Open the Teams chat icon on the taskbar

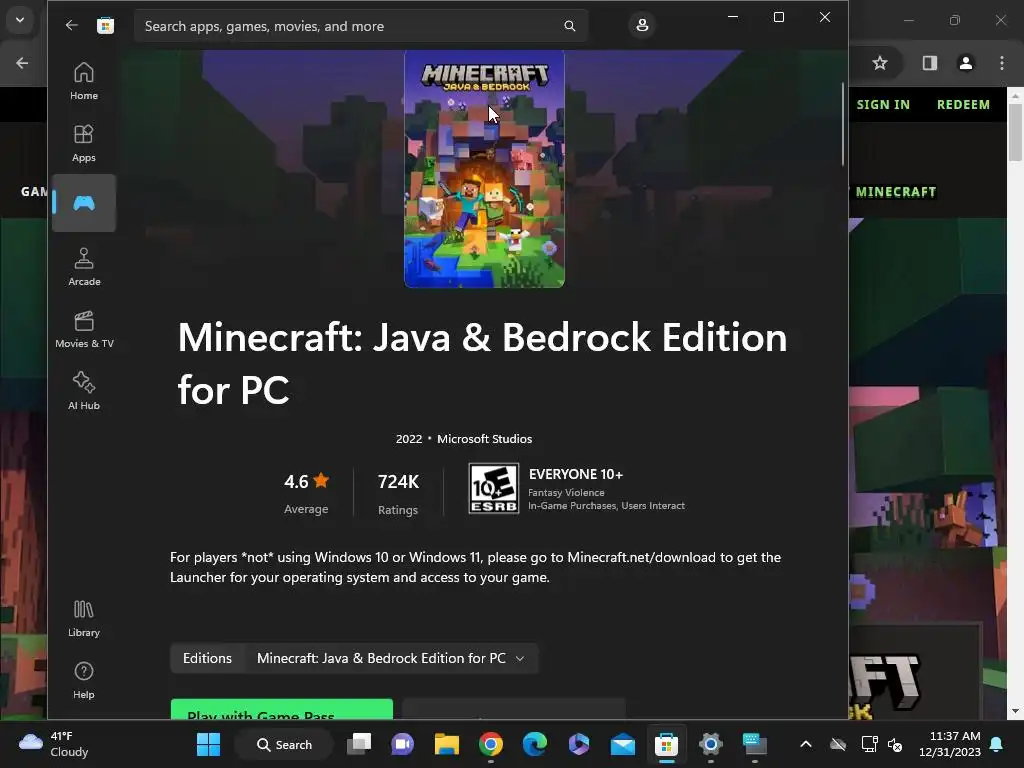tap(402, 744)
